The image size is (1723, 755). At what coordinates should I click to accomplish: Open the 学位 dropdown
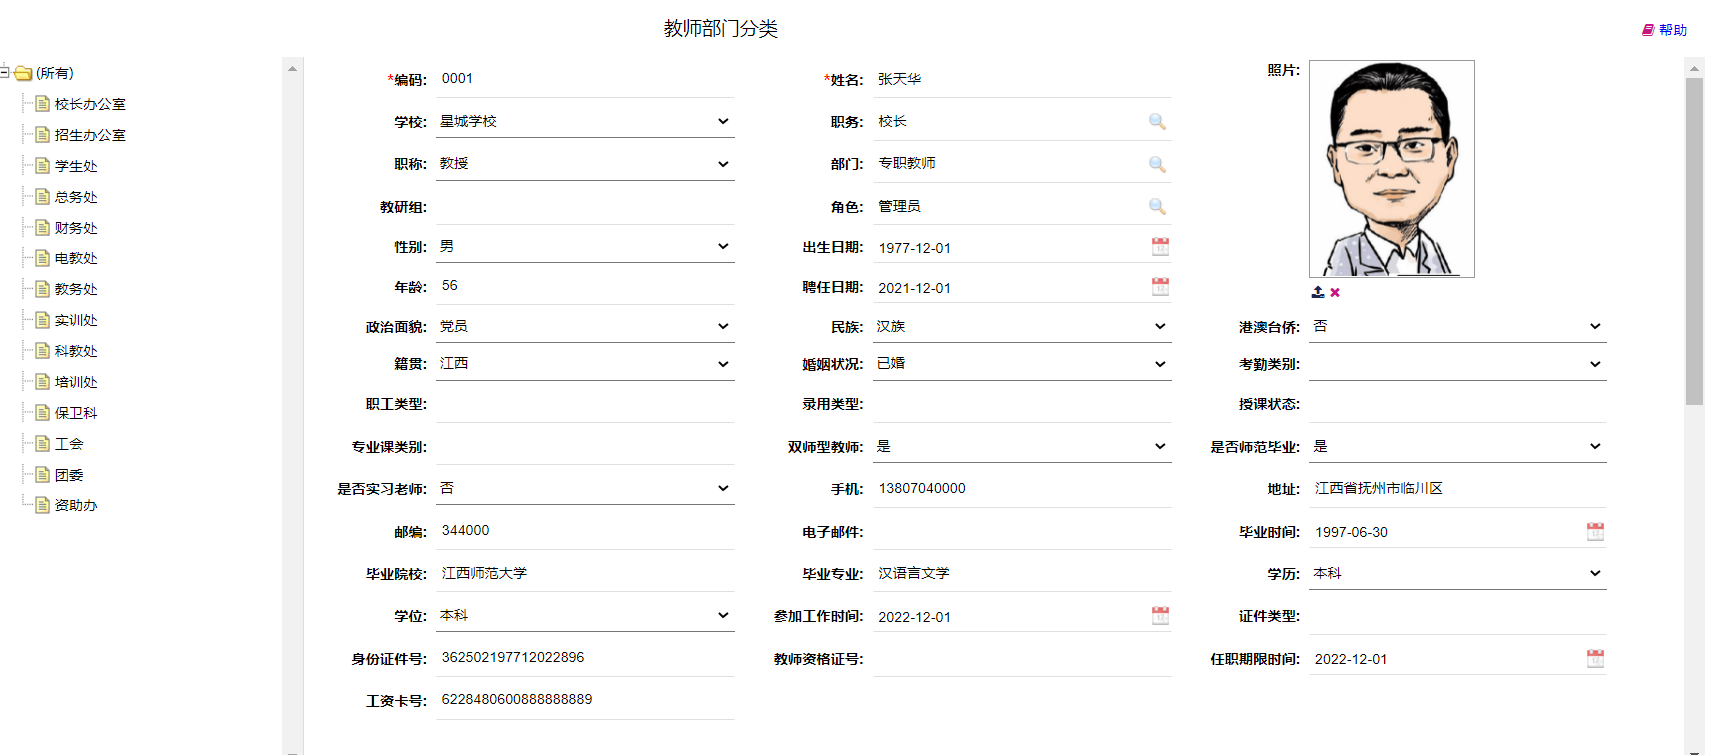(x=585, y=615)
